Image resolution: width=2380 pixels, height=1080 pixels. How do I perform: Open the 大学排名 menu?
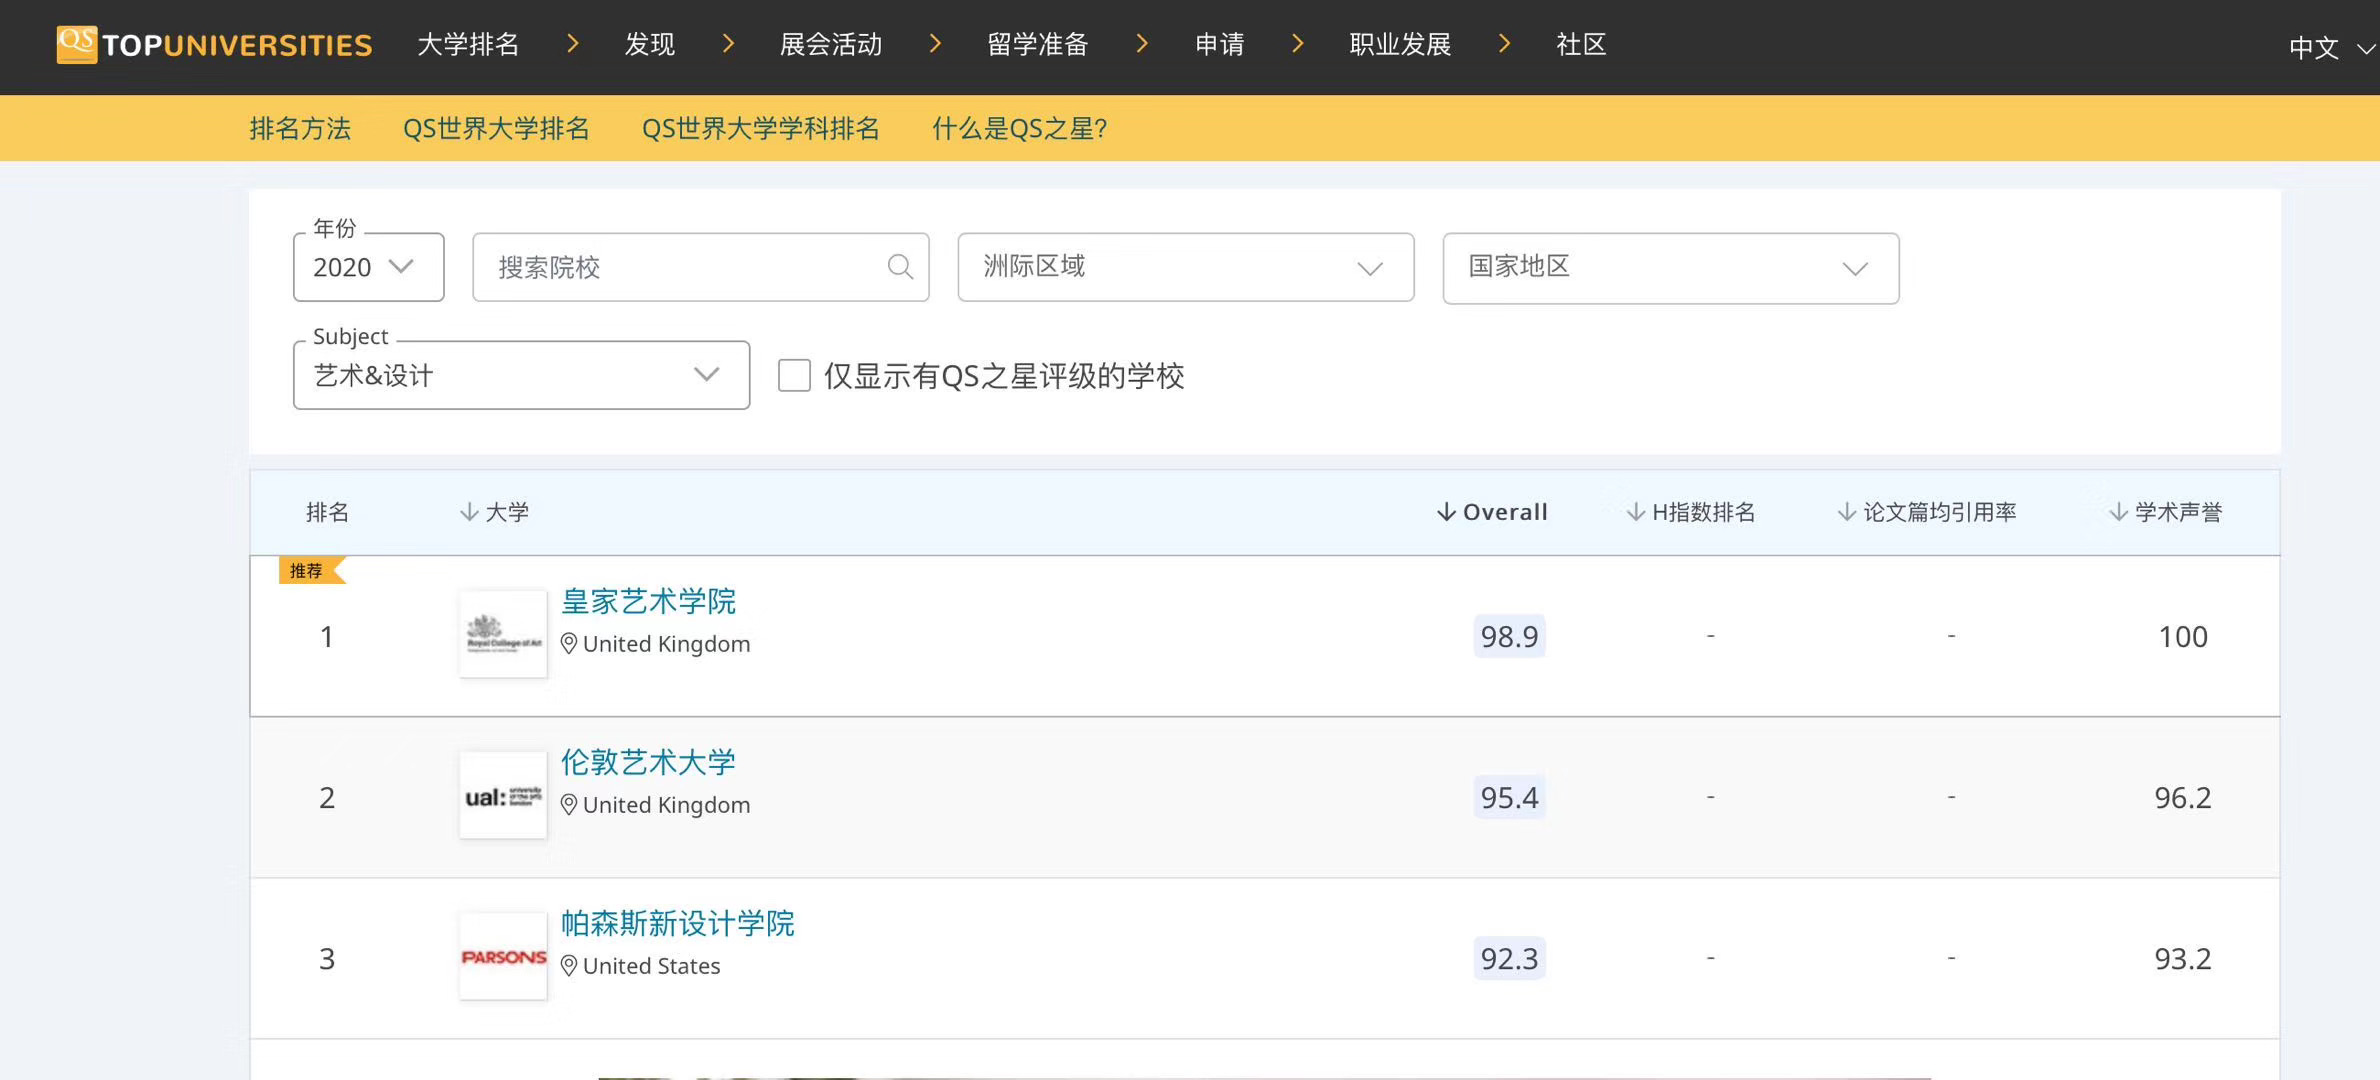[x=468, y=44]
